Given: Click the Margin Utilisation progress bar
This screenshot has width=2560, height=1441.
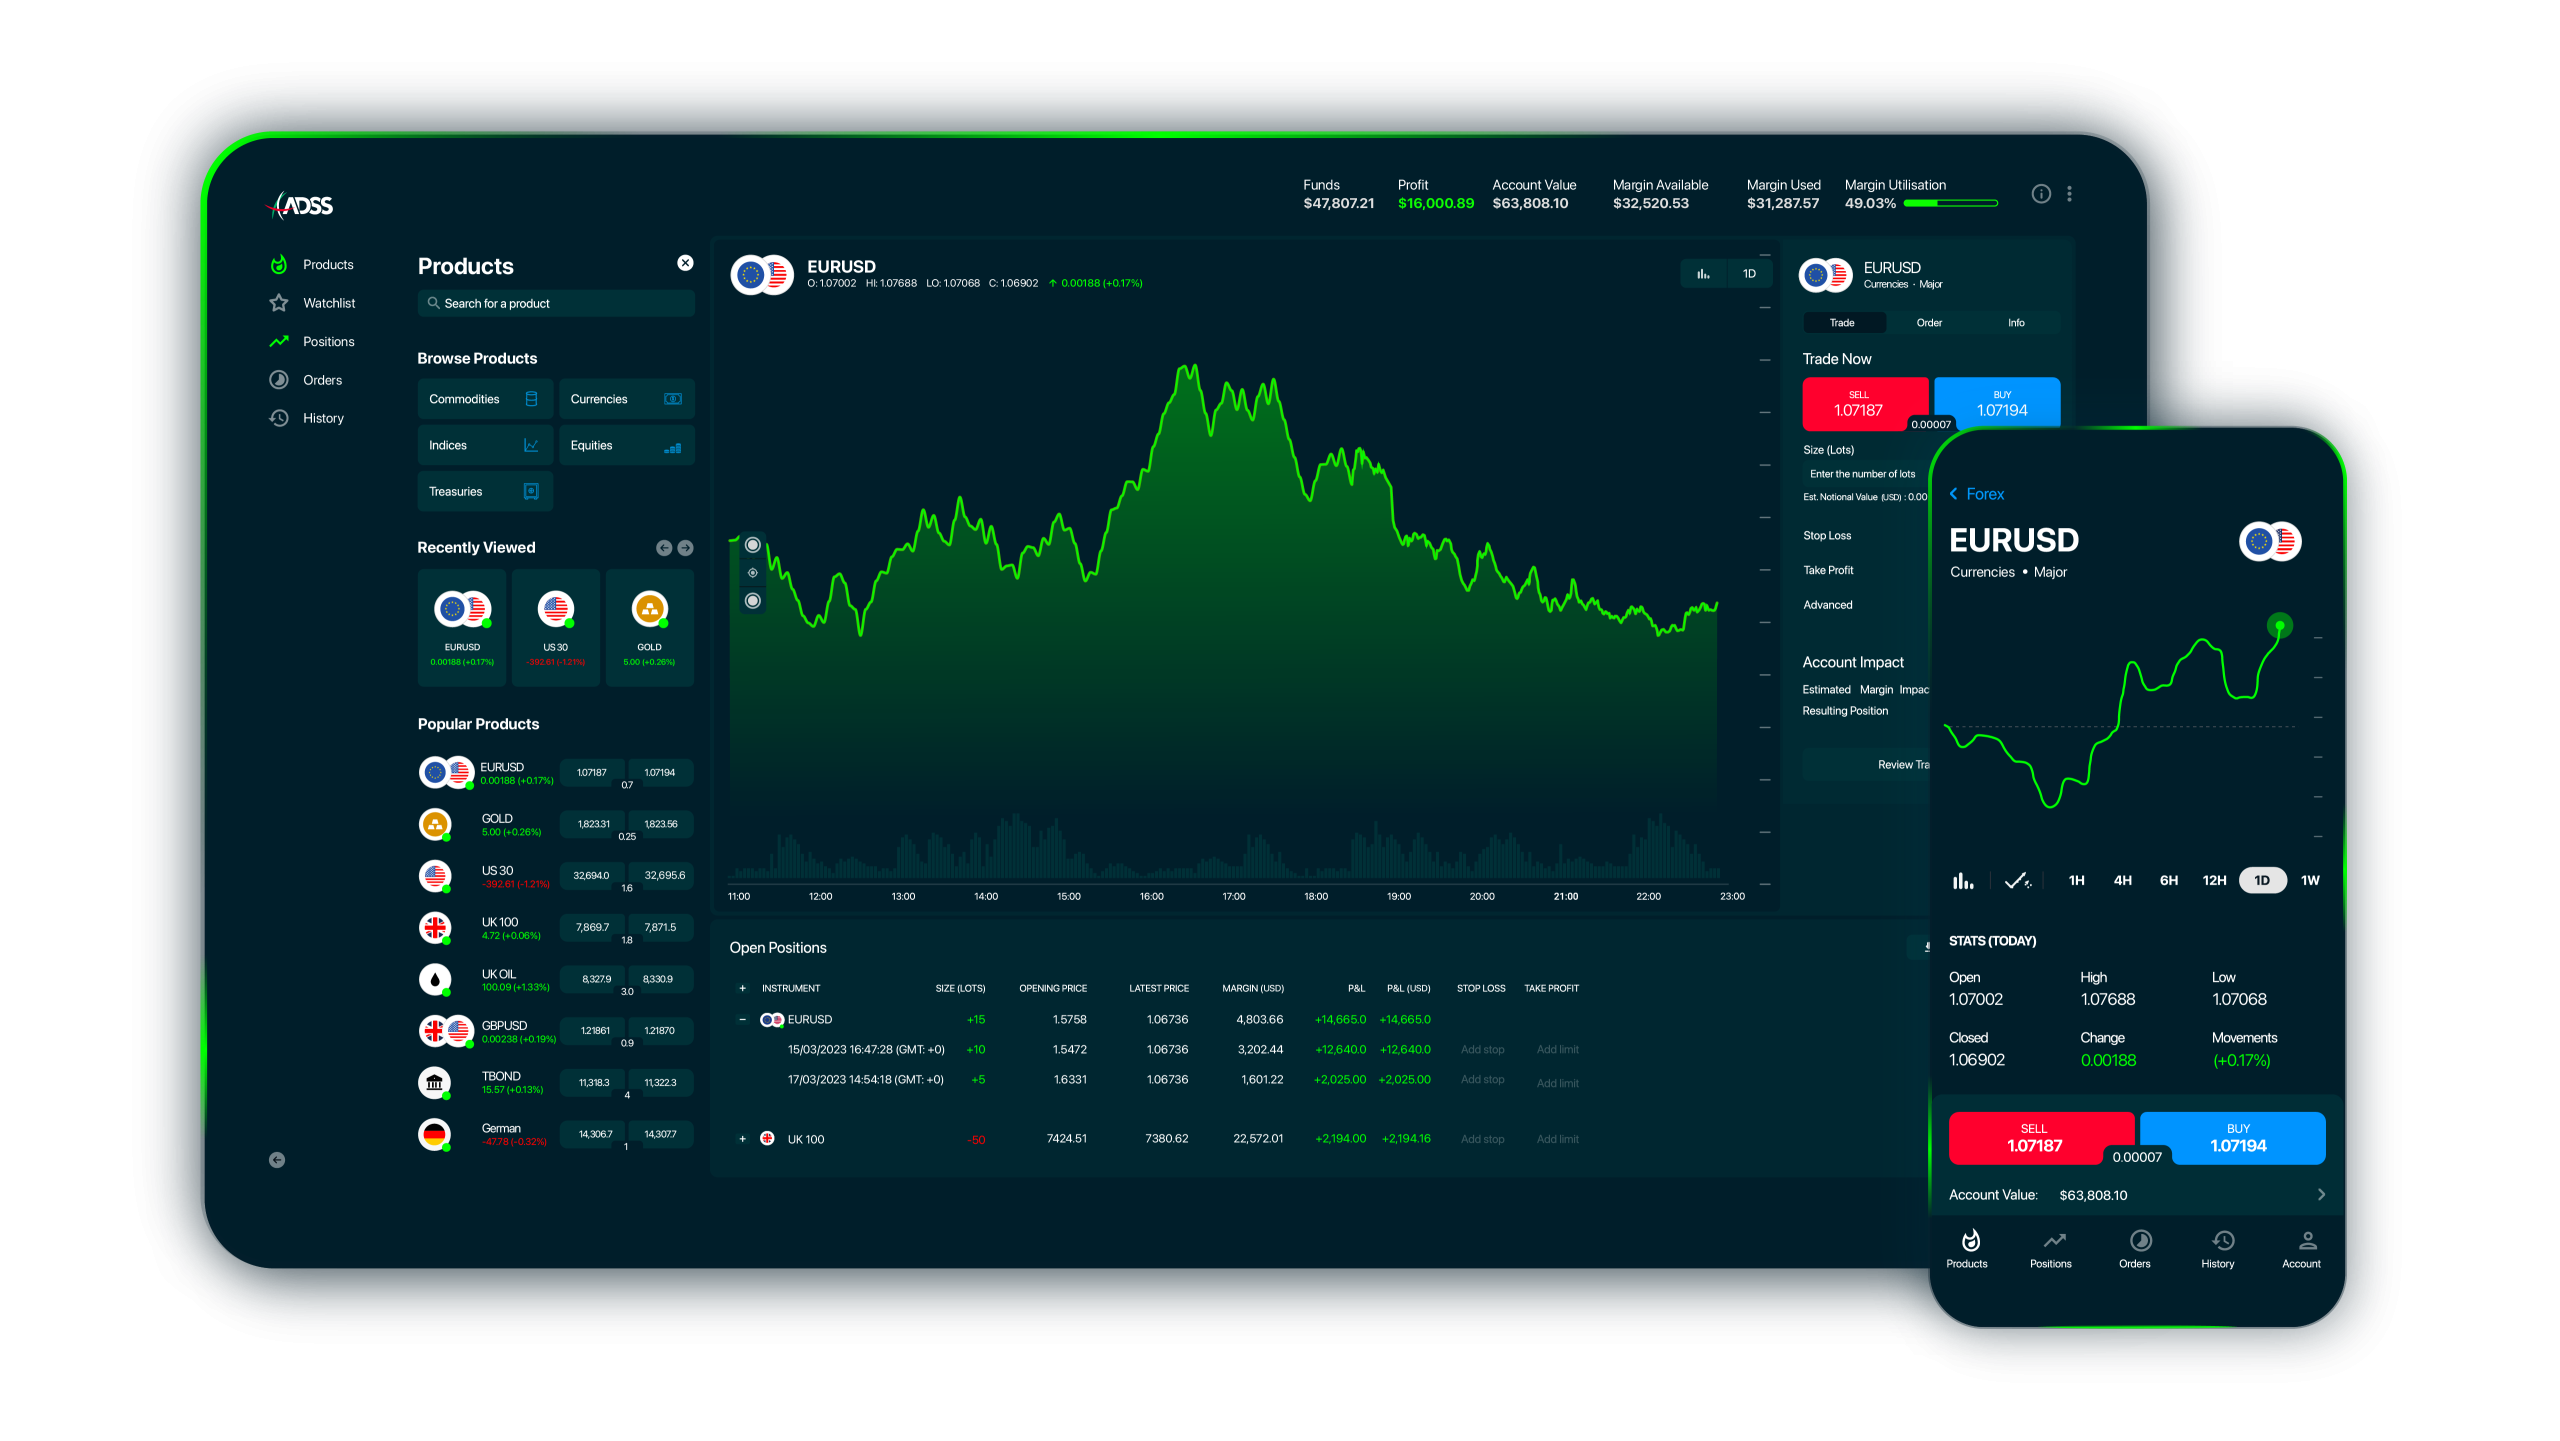Looking at the screenshot, I should [1949, 203].
